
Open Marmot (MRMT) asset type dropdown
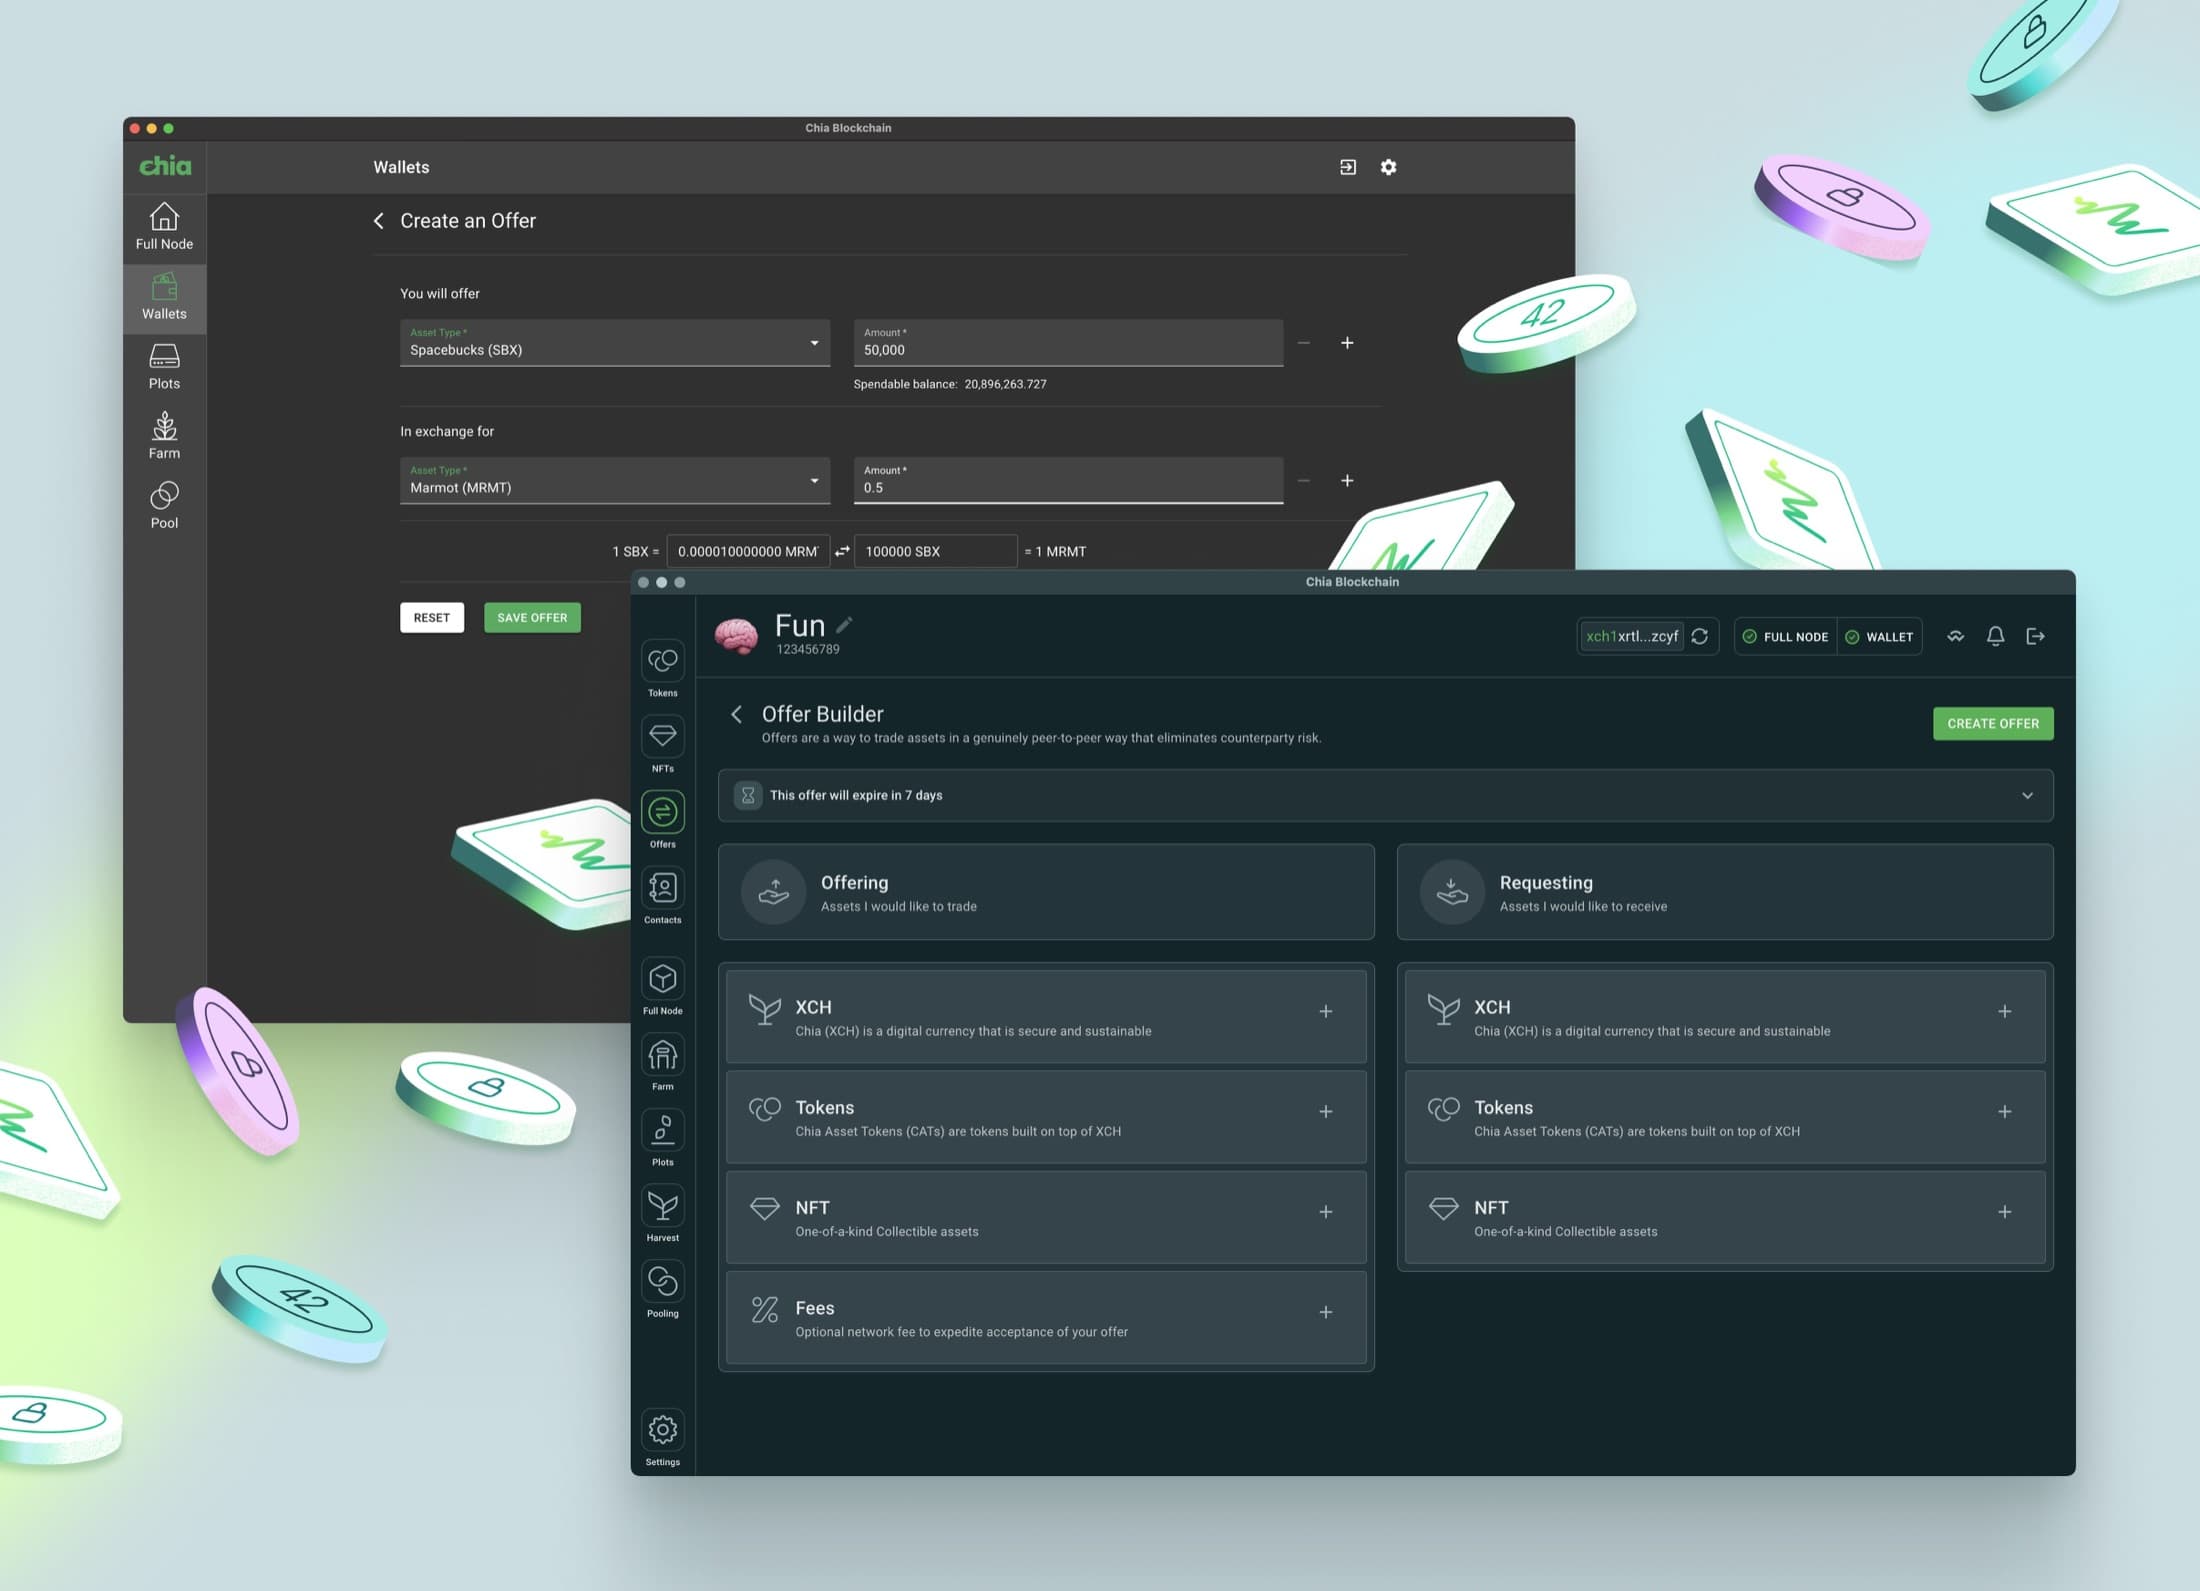click(615, 481)
